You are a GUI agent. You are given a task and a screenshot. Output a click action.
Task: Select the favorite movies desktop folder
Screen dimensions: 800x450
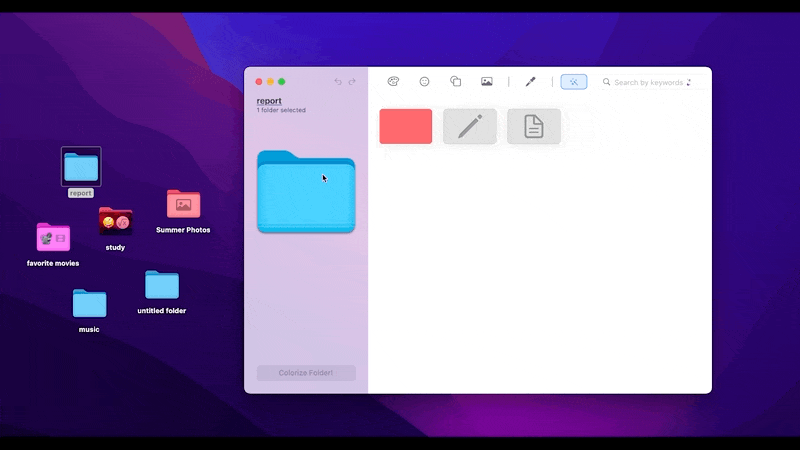tap(53, 237)
